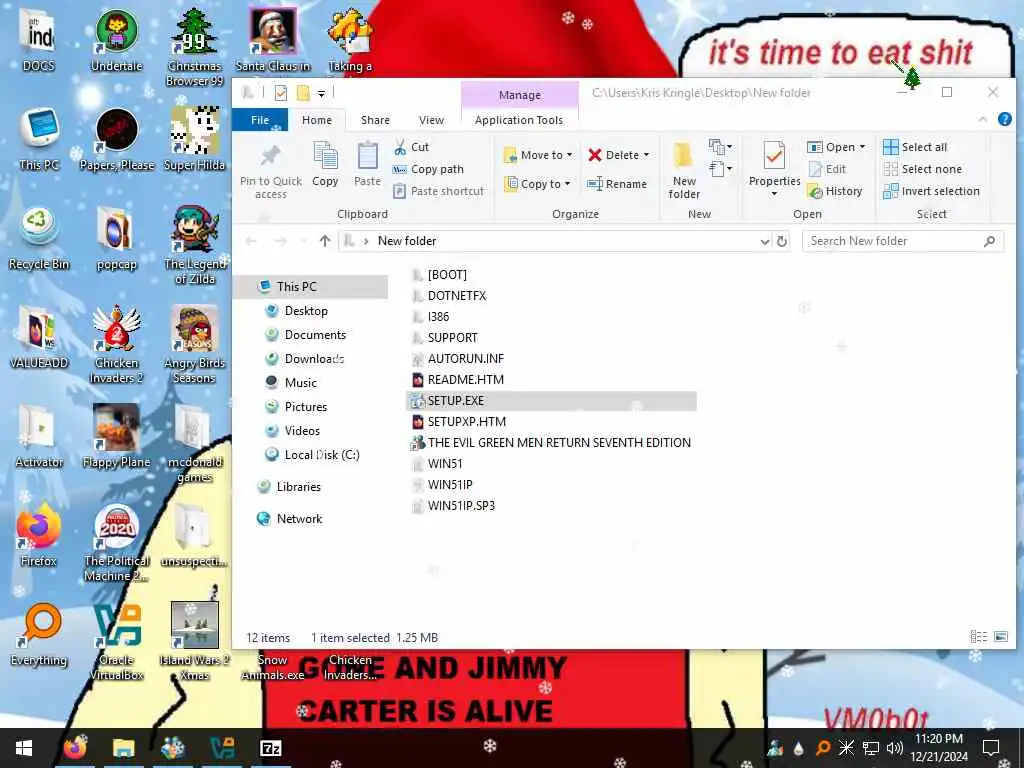Click the quick access Properties checkmark icon
Image resolution: width=1024 pixels, height=768 pixels.
[281, 93]
